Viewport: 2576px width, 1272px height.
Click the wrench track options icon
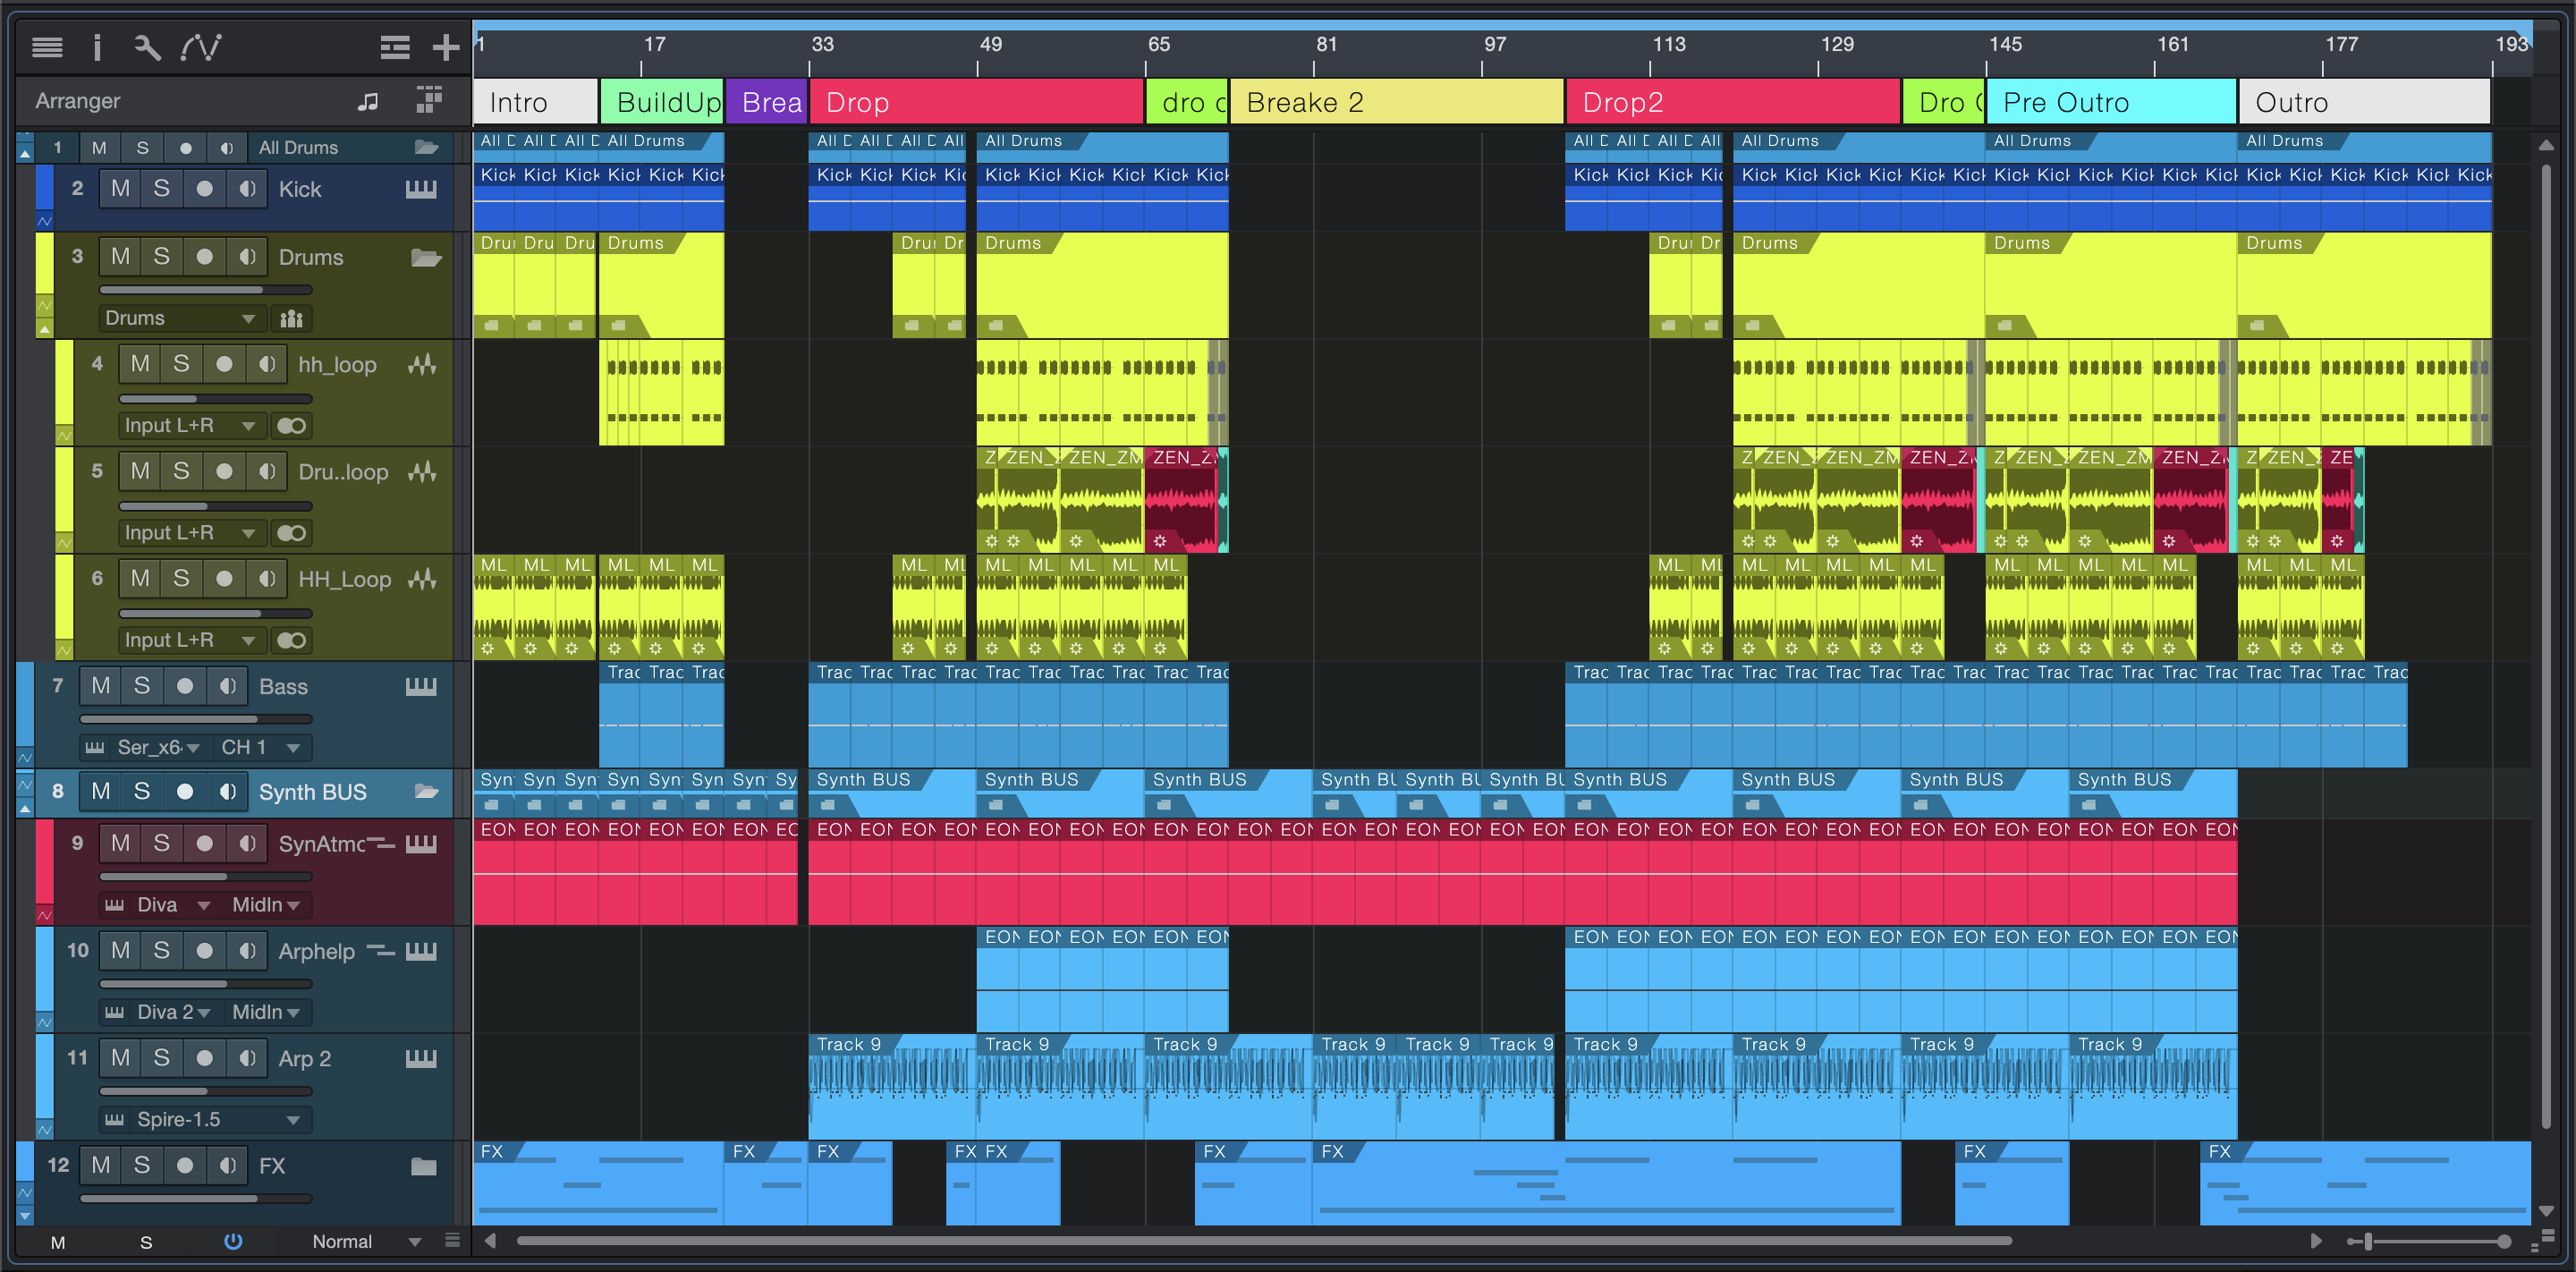click(x=147, y=47)
